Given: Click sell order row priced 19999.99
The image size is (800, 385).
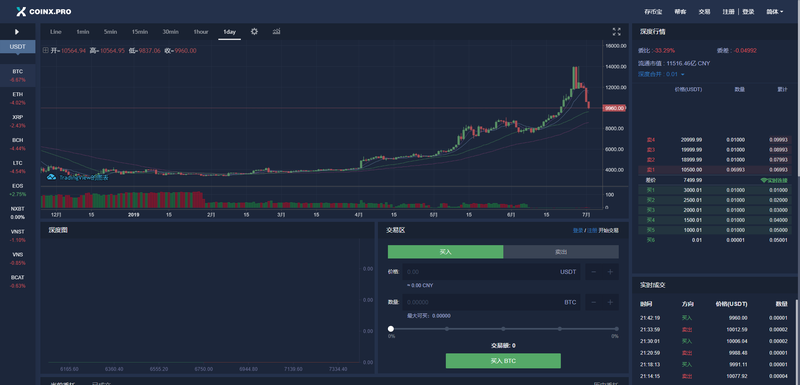Looking at the screenshot, I should 714,149.
